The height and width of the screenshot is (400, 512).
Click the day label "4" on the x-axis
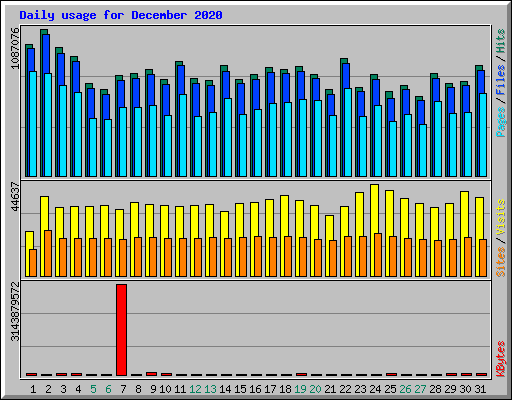tap(78, 389)
